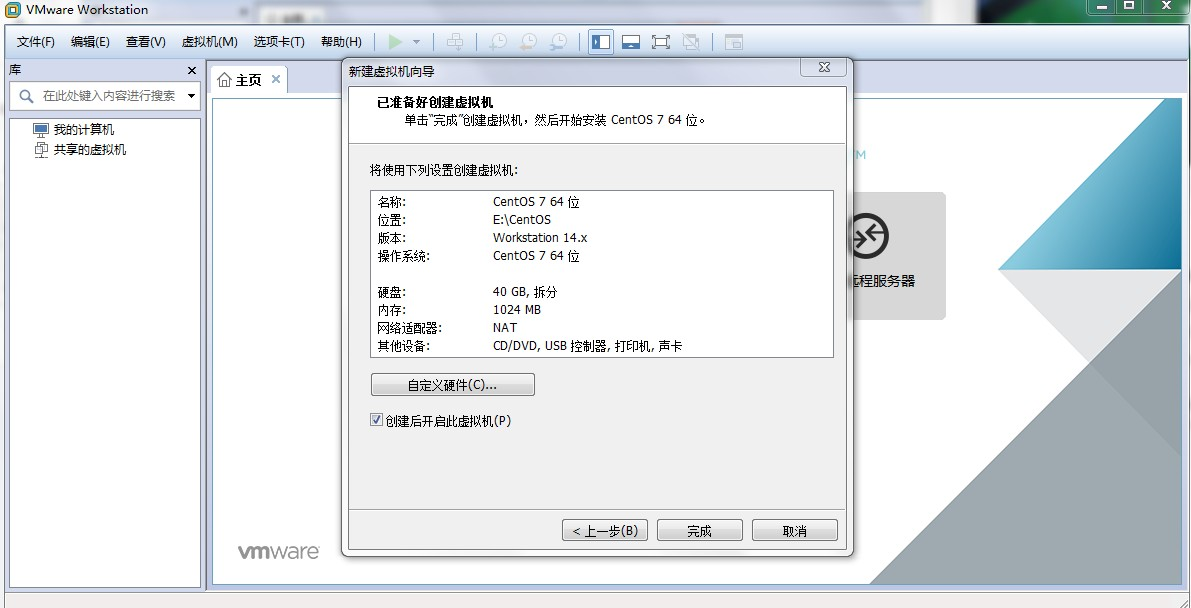
Task: Click the send Ctrl+Alt+Del toolbar icon
Action: [455, 42]
